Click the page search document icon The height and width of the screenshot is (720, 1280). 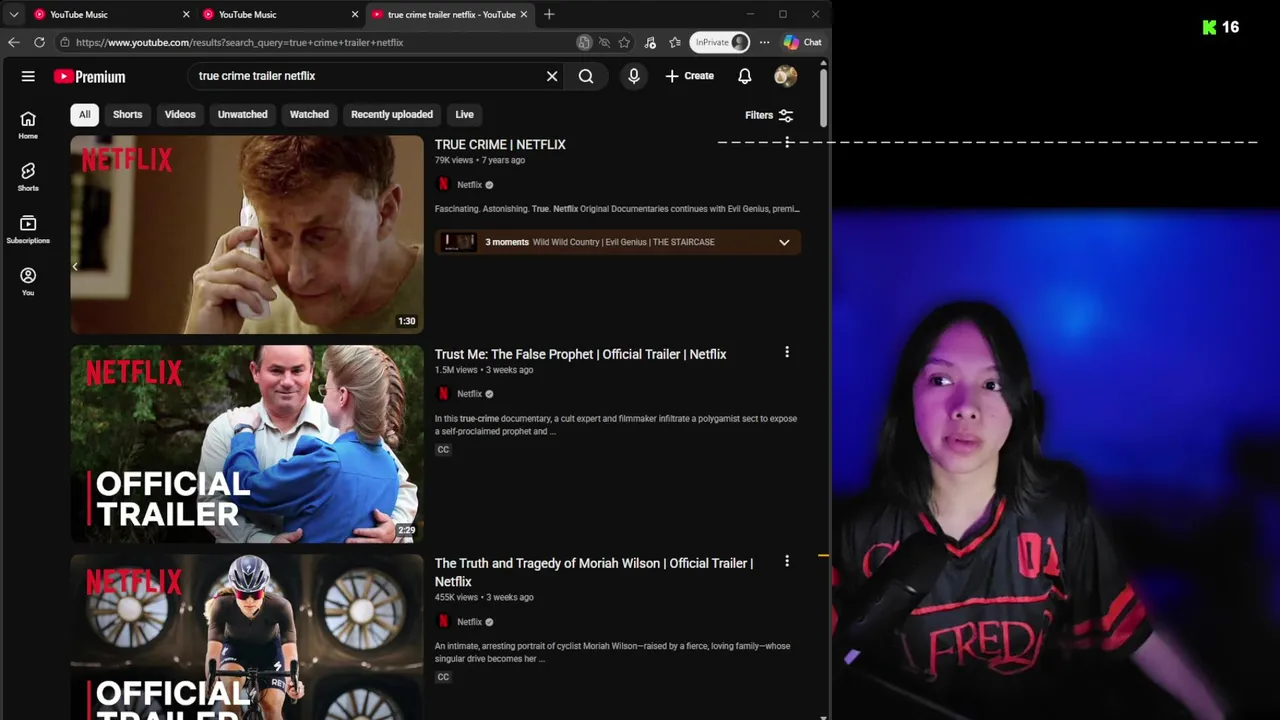[x=584, y=42]
